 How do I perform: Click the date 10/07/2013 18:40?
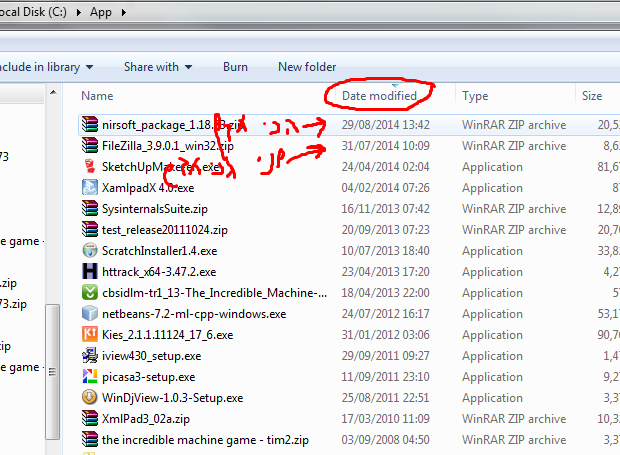[386, 251]
